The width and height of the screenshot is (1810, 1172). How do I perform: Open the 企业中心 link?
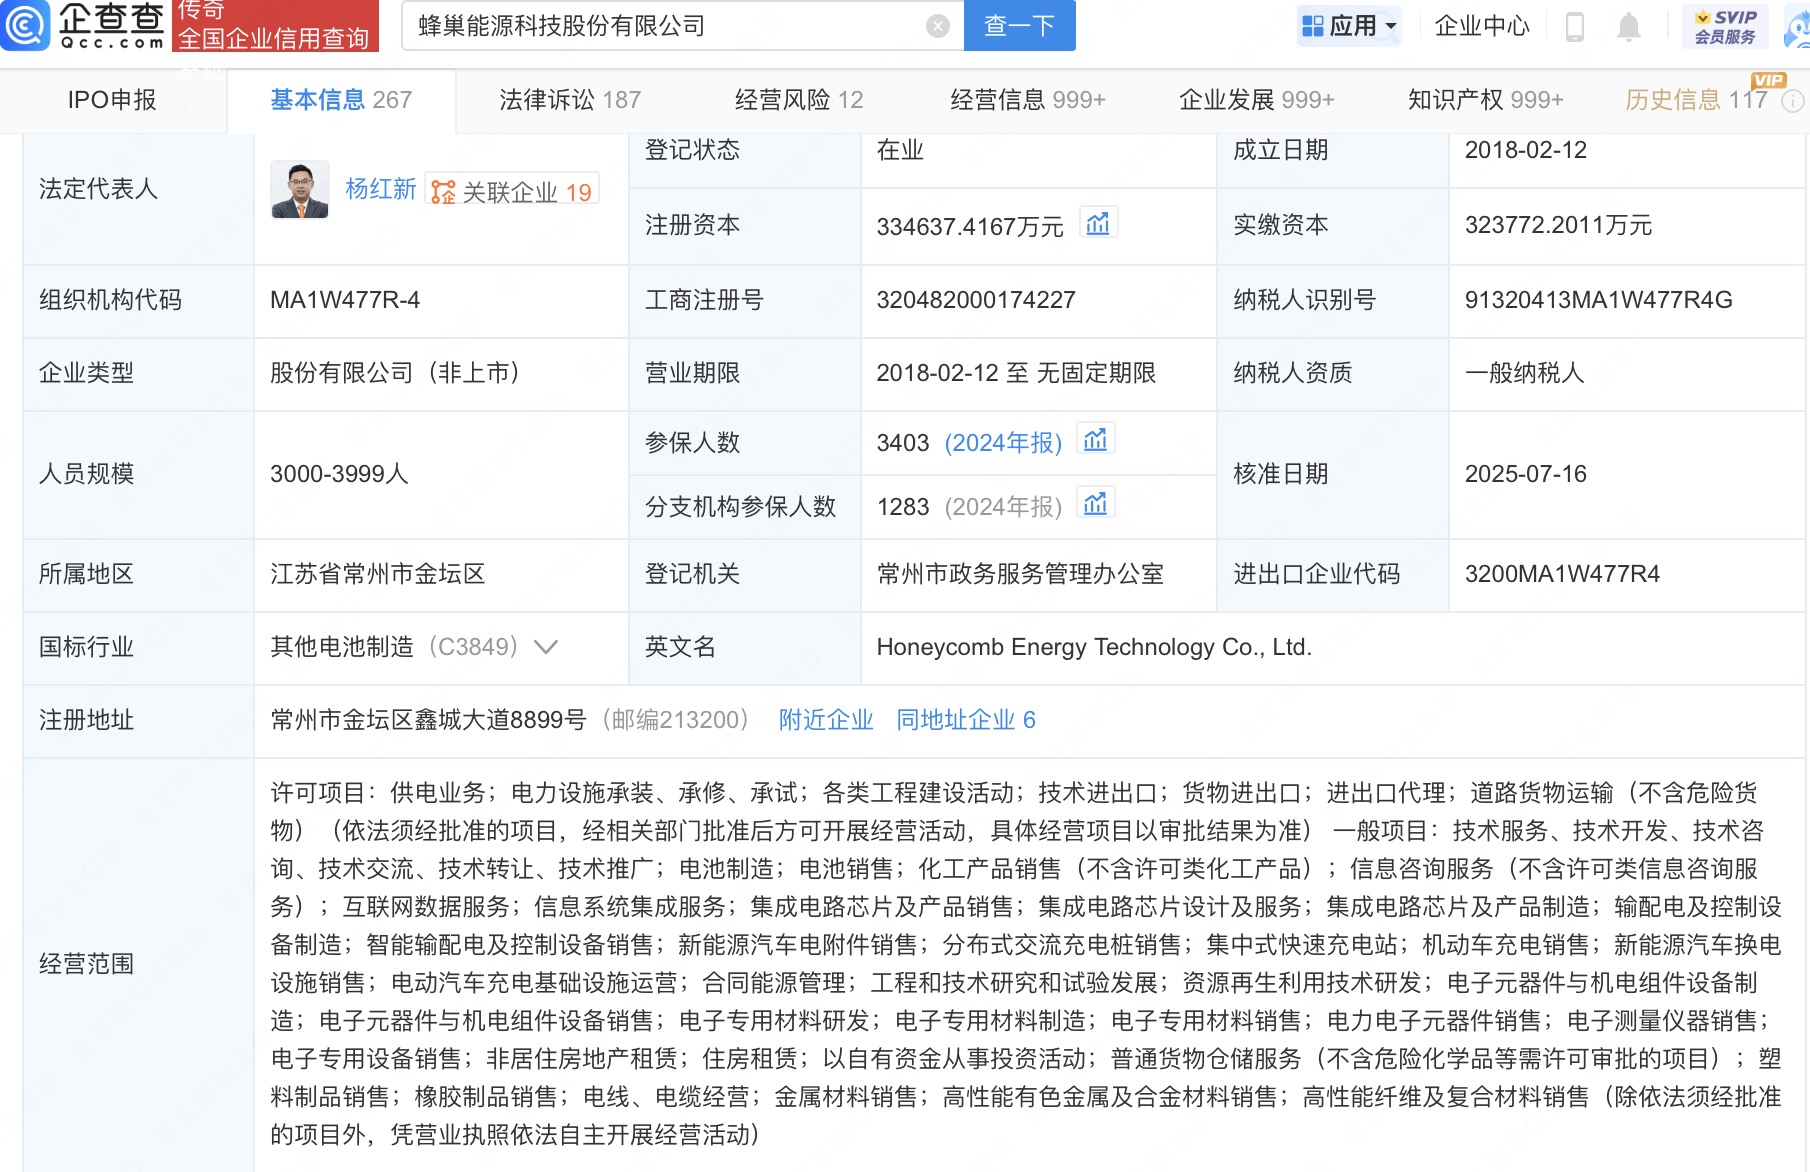pos(1482,26)
